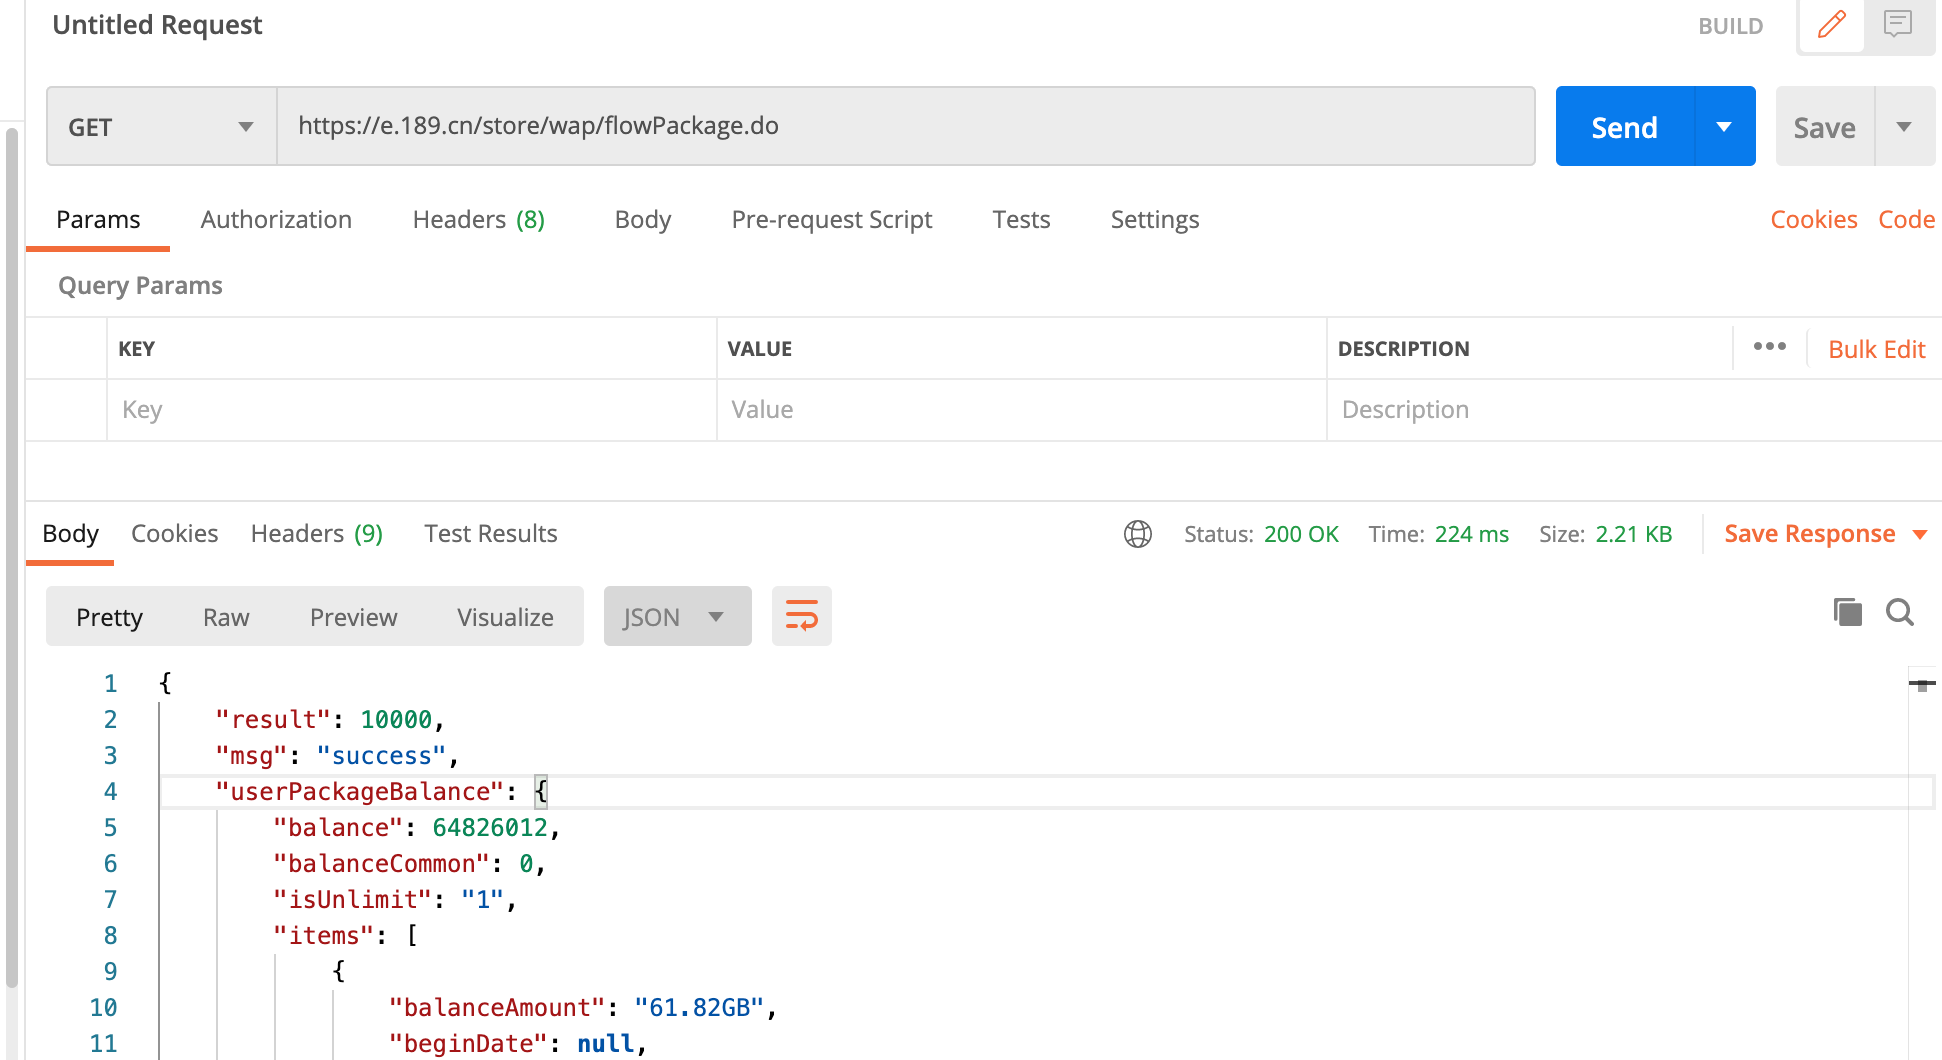Open the Code link

click(1906, 220)
